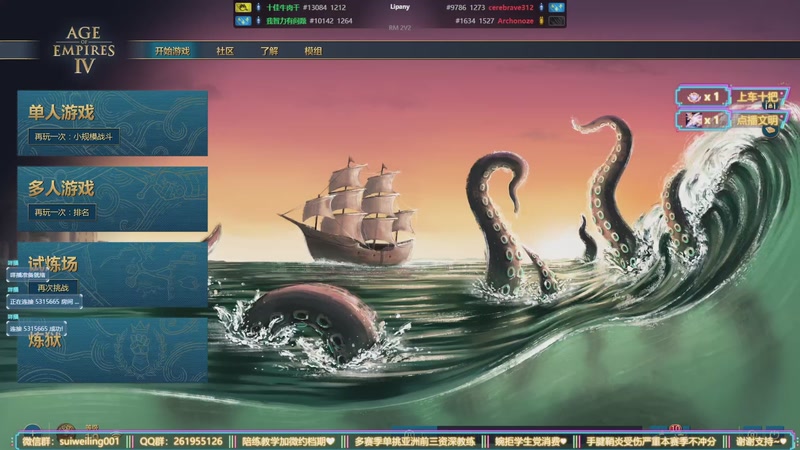Click the RM 2V2 mode label
This screenshot has height=450, width=800.
point(399,28)
